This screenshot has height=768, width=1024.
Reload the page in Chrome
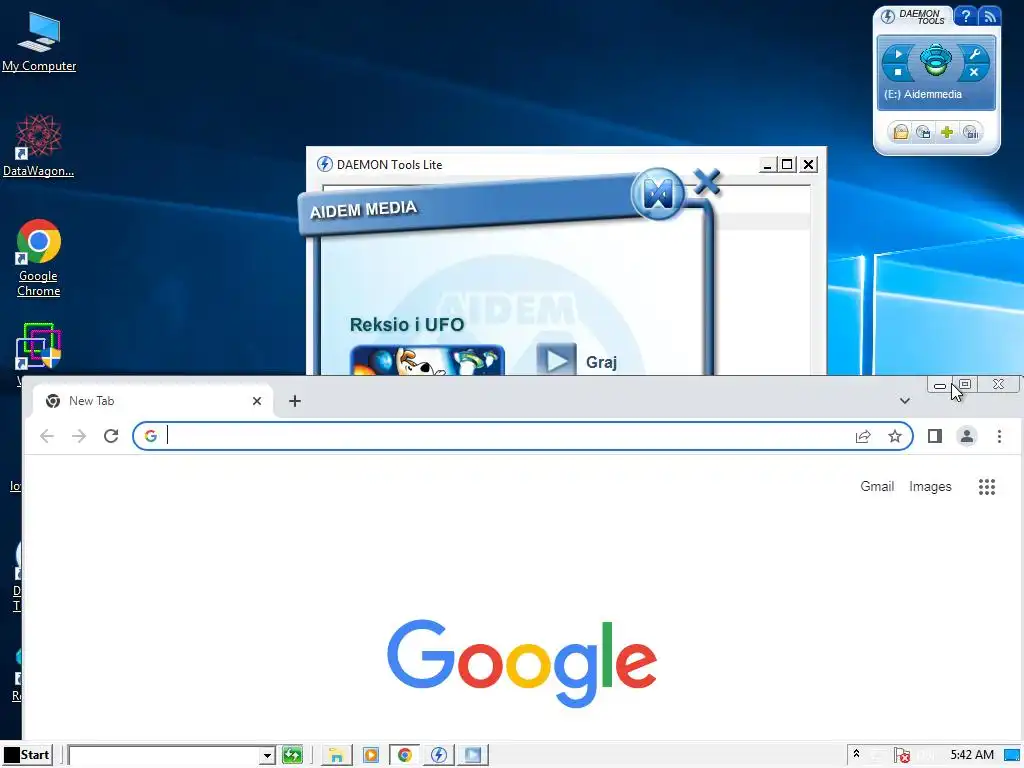coord(111,436)
